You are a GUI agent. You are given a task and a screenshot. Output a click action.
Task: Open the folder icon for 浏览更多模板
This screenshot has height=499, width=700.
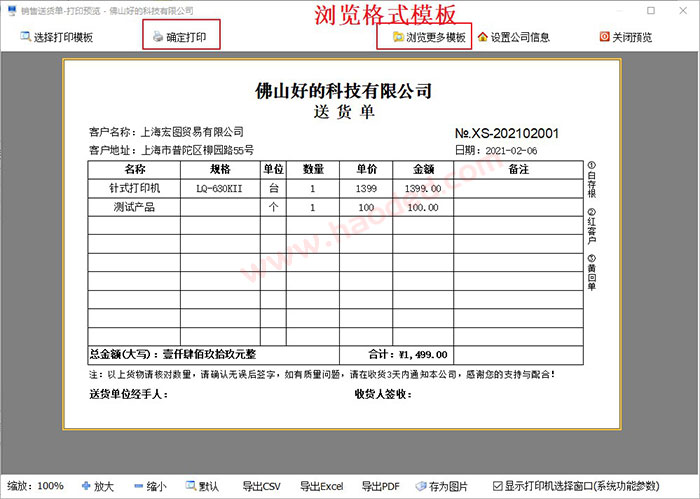point(398,37)
